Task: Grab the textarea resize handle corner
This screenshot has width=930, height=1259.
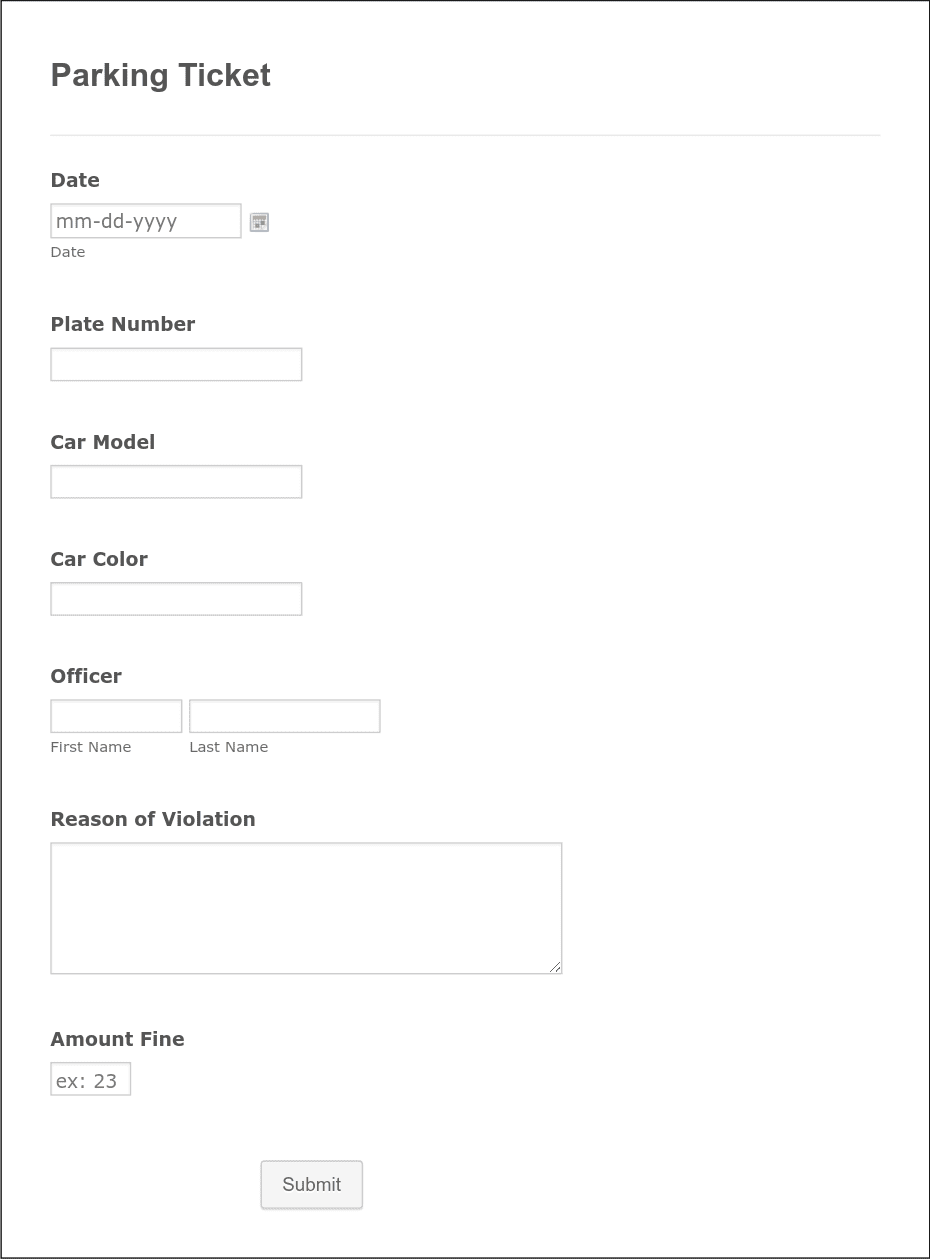Action: (x=555, y=966)
